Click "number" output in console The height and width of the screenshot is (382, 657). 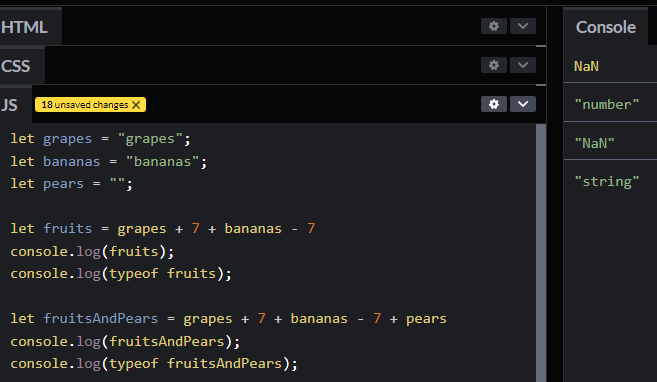click(x=607, y=104)
